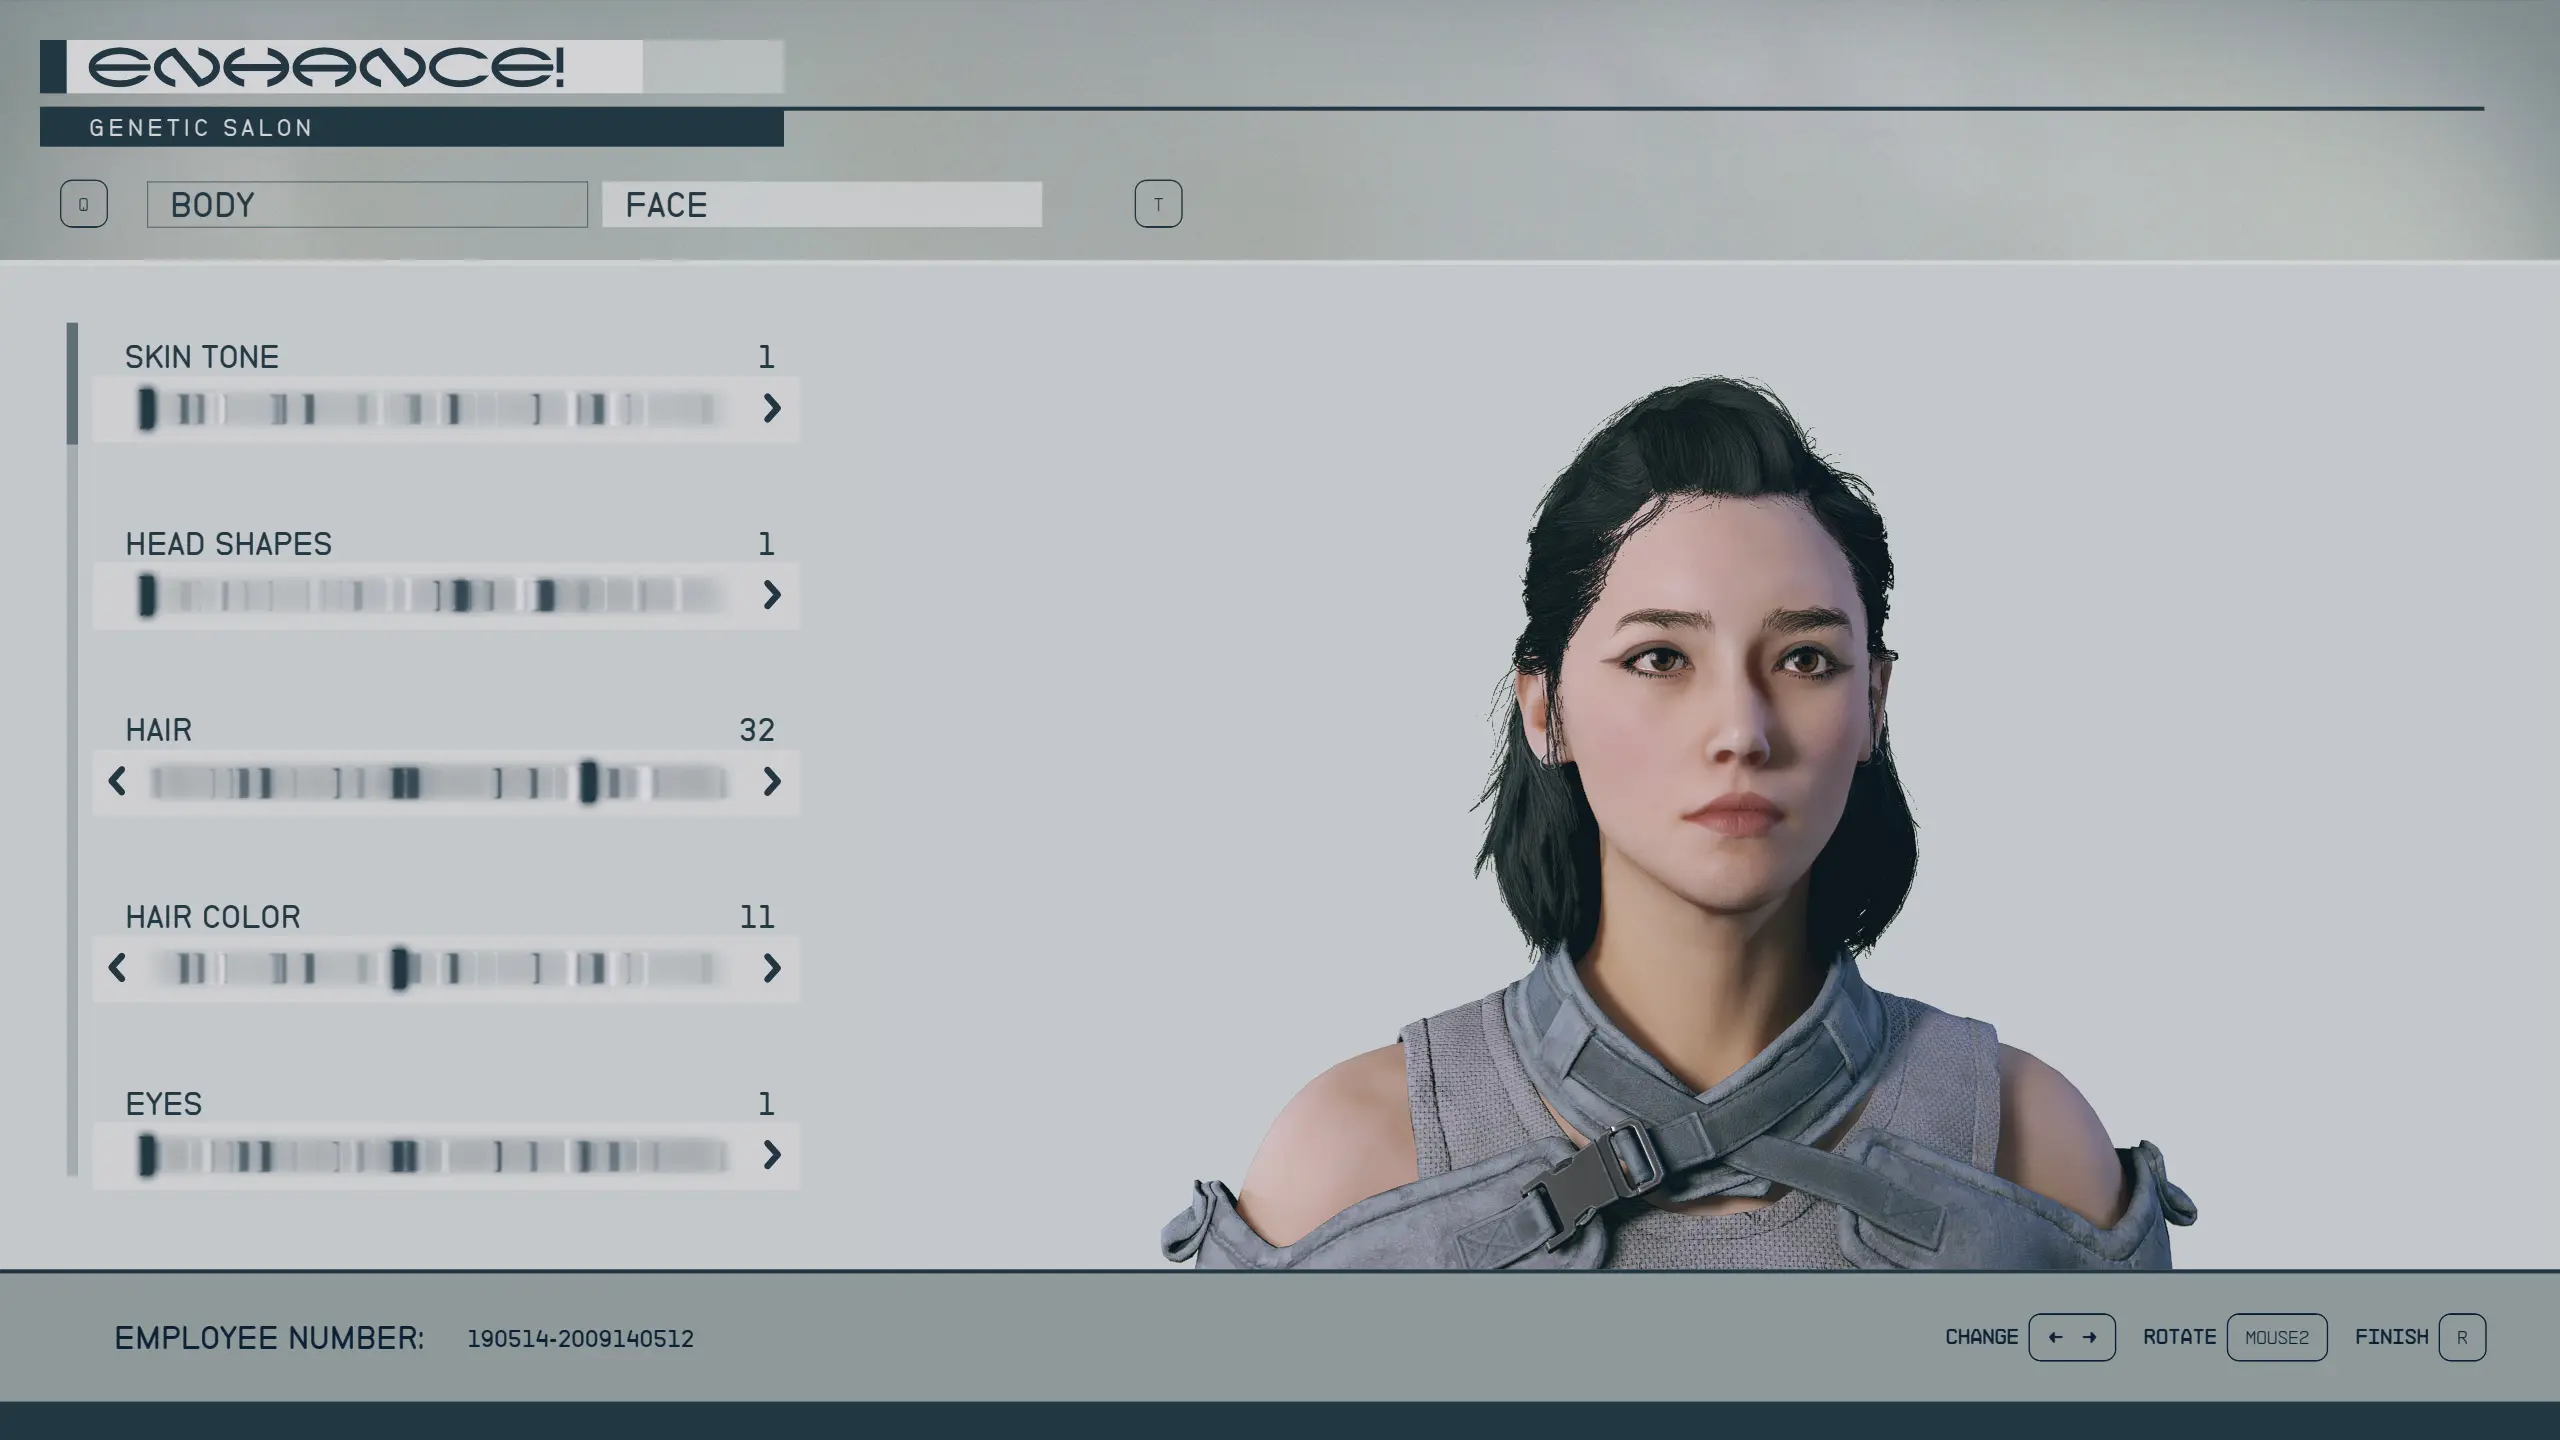Click the Hair slider track

coord(440,781)
